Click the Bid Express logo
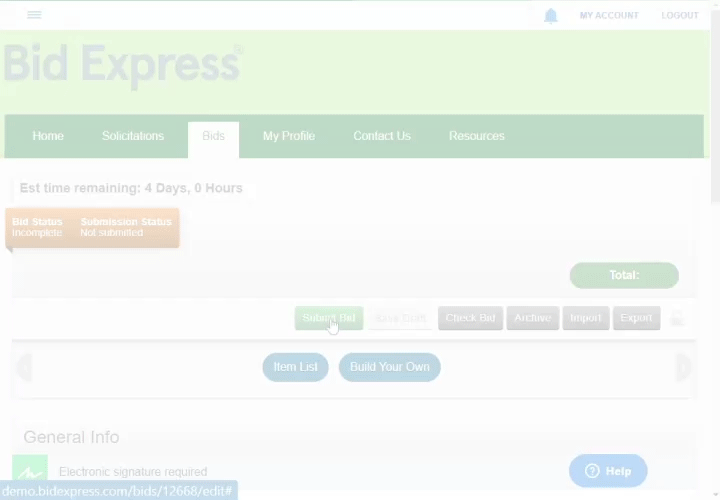This screenshot has width=720, height=500. 122,64
